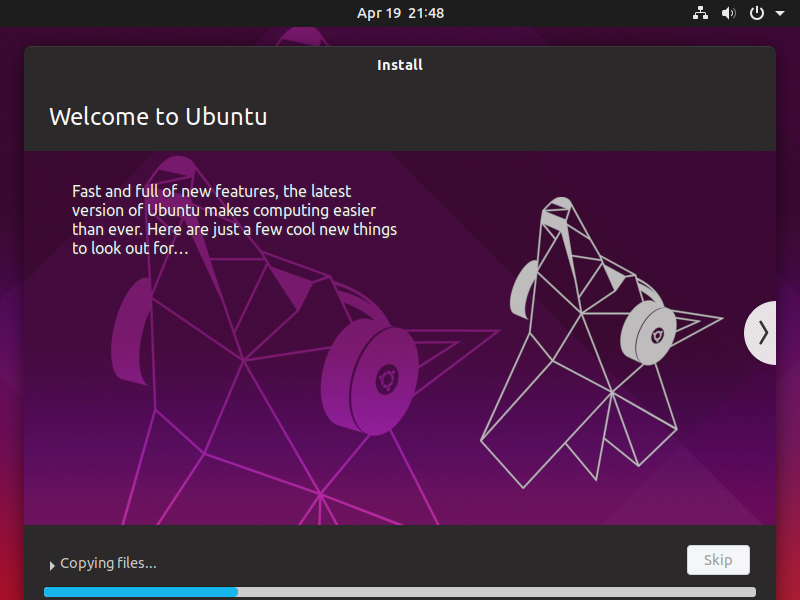Open the clock showing Apr 19 21:48

pos(401,13)
